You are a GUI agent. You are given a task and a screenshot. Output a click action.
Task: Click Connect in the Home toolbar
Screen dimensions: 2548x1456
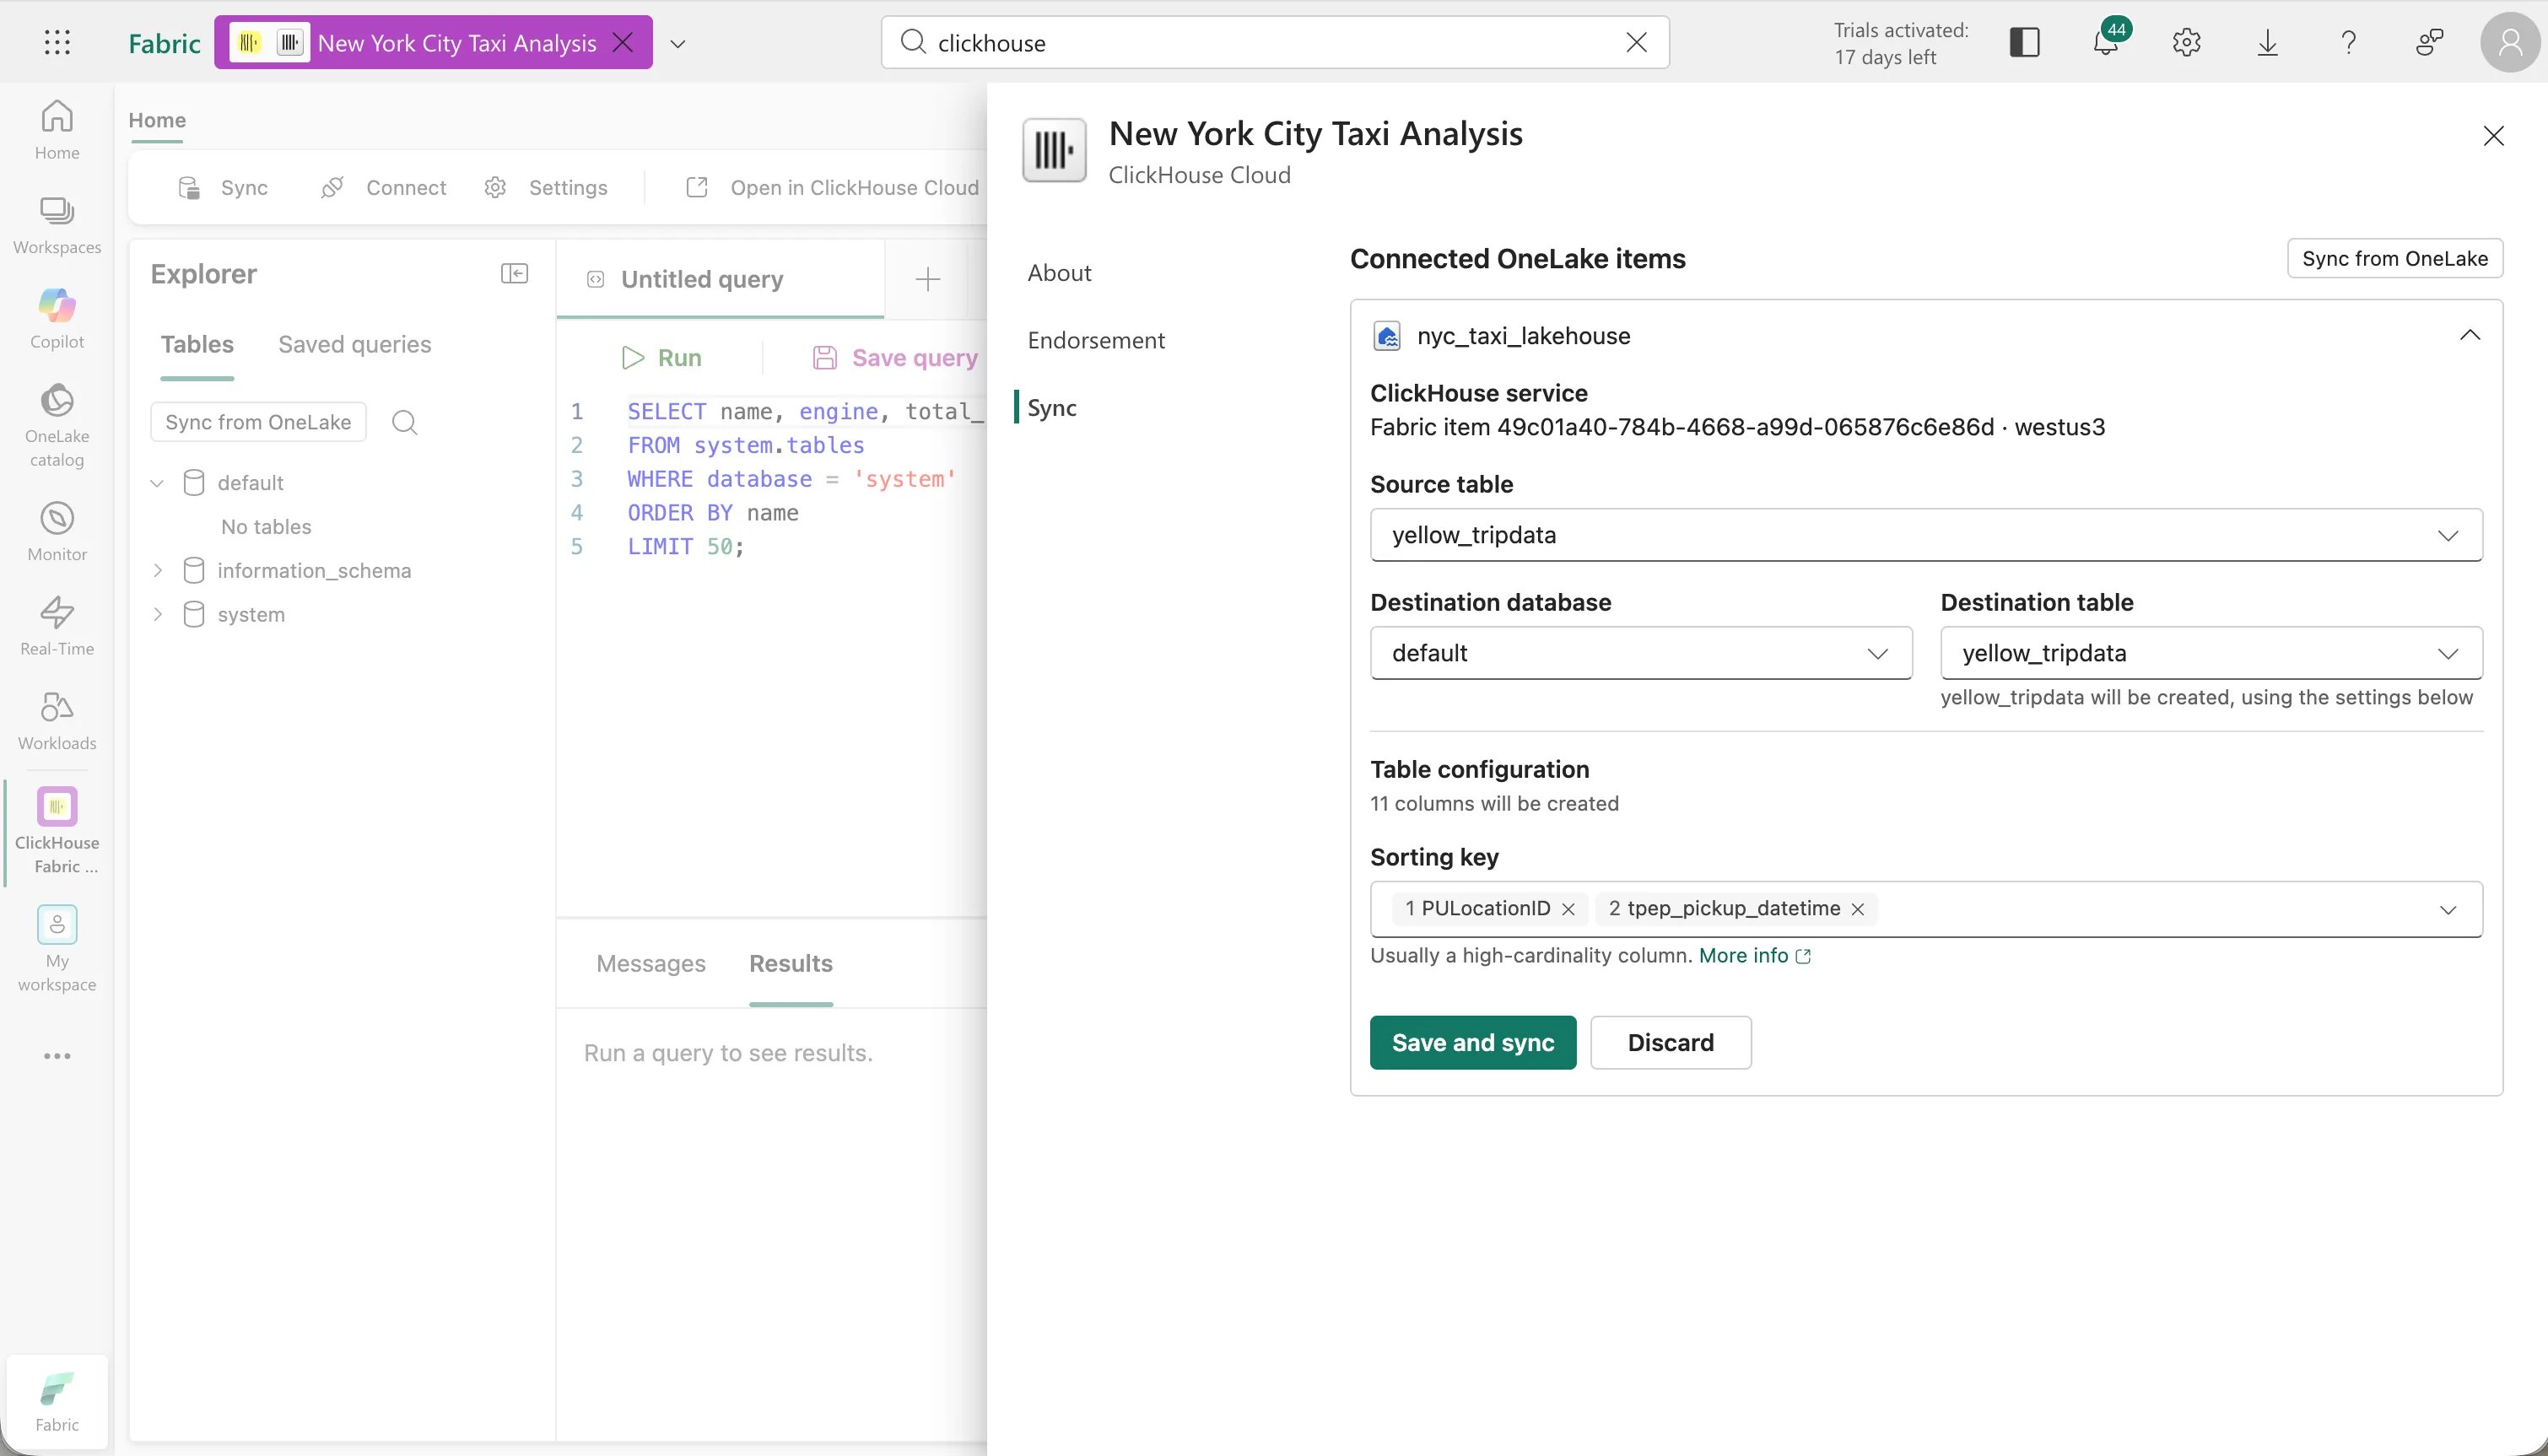click(383, 188)
